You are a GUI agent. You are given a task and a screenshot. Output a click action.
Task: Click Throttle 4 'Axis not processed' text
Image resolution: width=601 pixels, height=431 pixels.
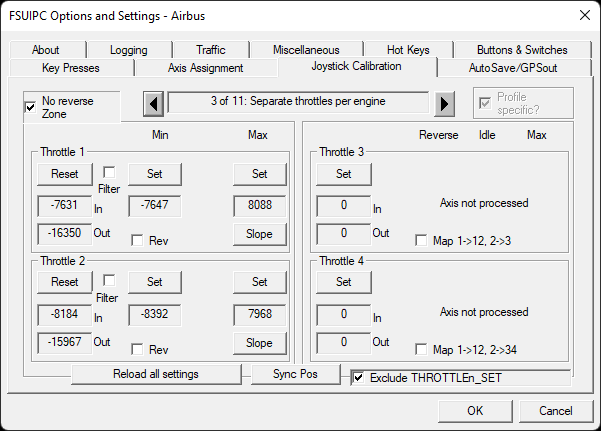[x=484, y=312]
